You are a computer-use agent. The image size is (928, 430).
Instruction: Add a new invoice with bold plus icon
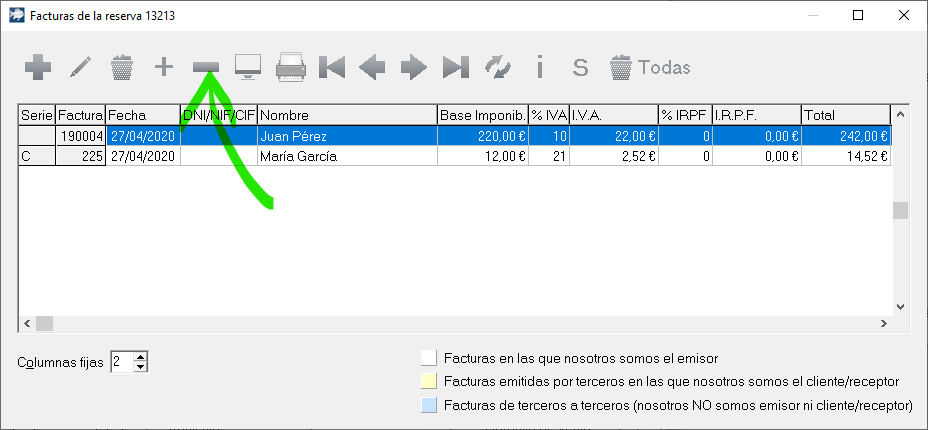(38, 67)
